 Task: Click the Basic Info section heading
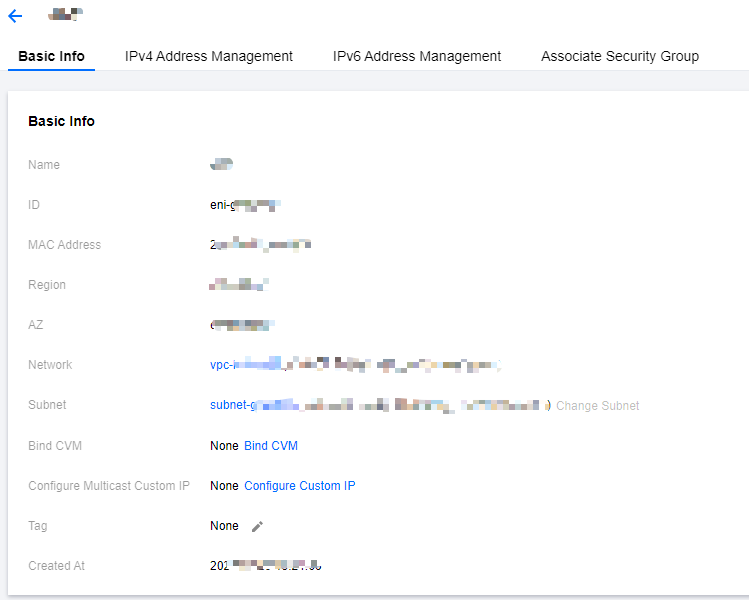[x=61, y=121]
